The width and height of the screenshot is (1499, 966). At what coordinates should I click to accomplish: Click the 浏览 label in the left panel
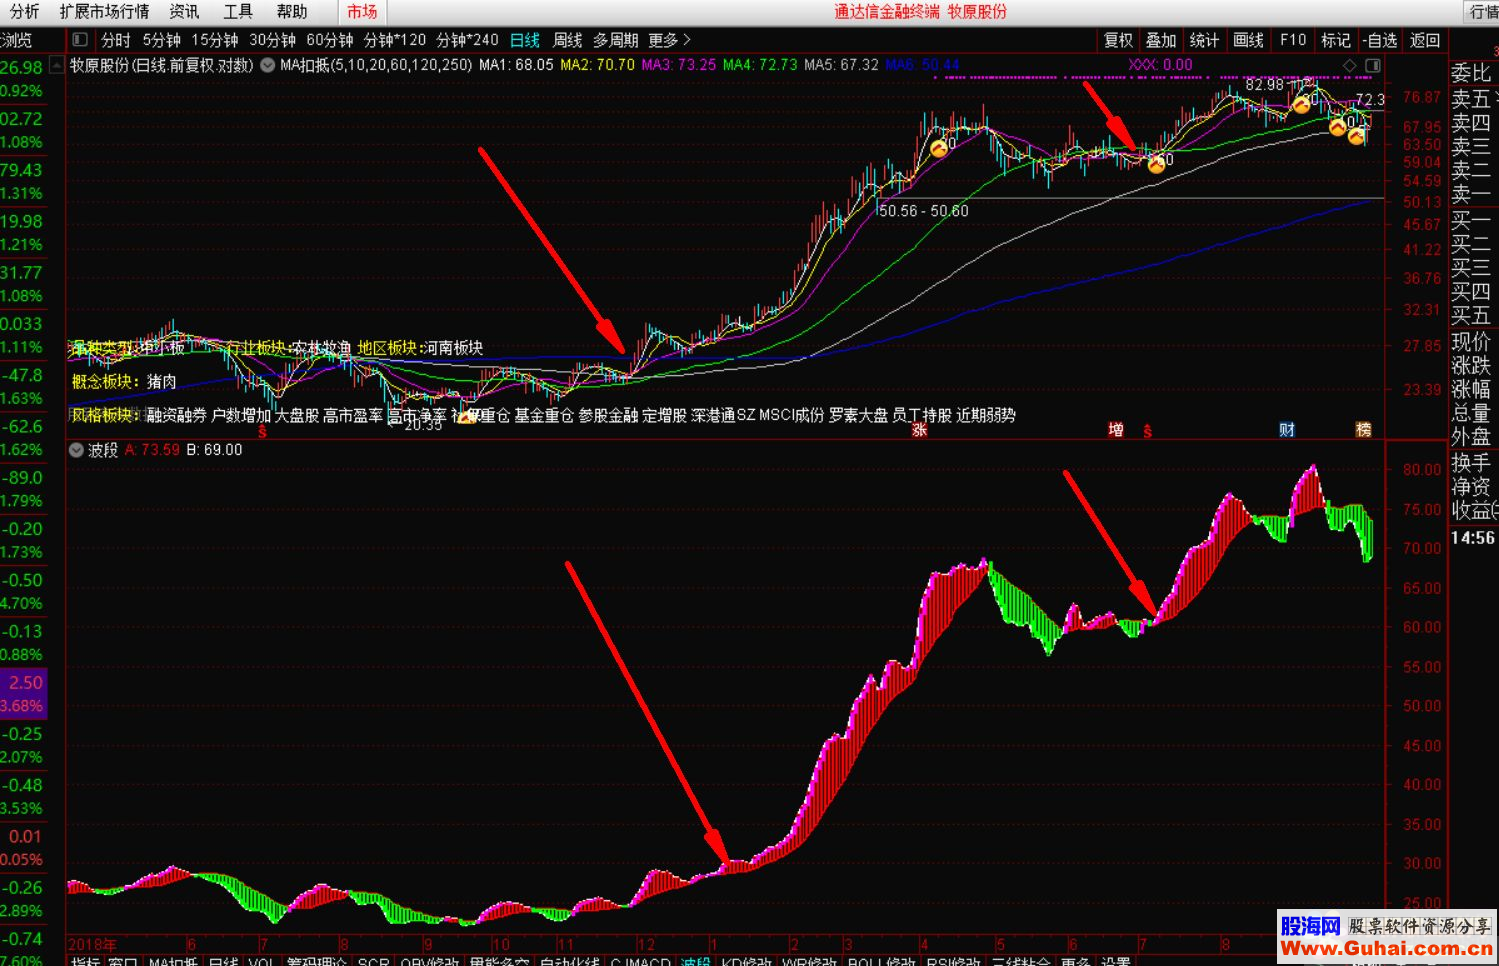coord(16,40)
